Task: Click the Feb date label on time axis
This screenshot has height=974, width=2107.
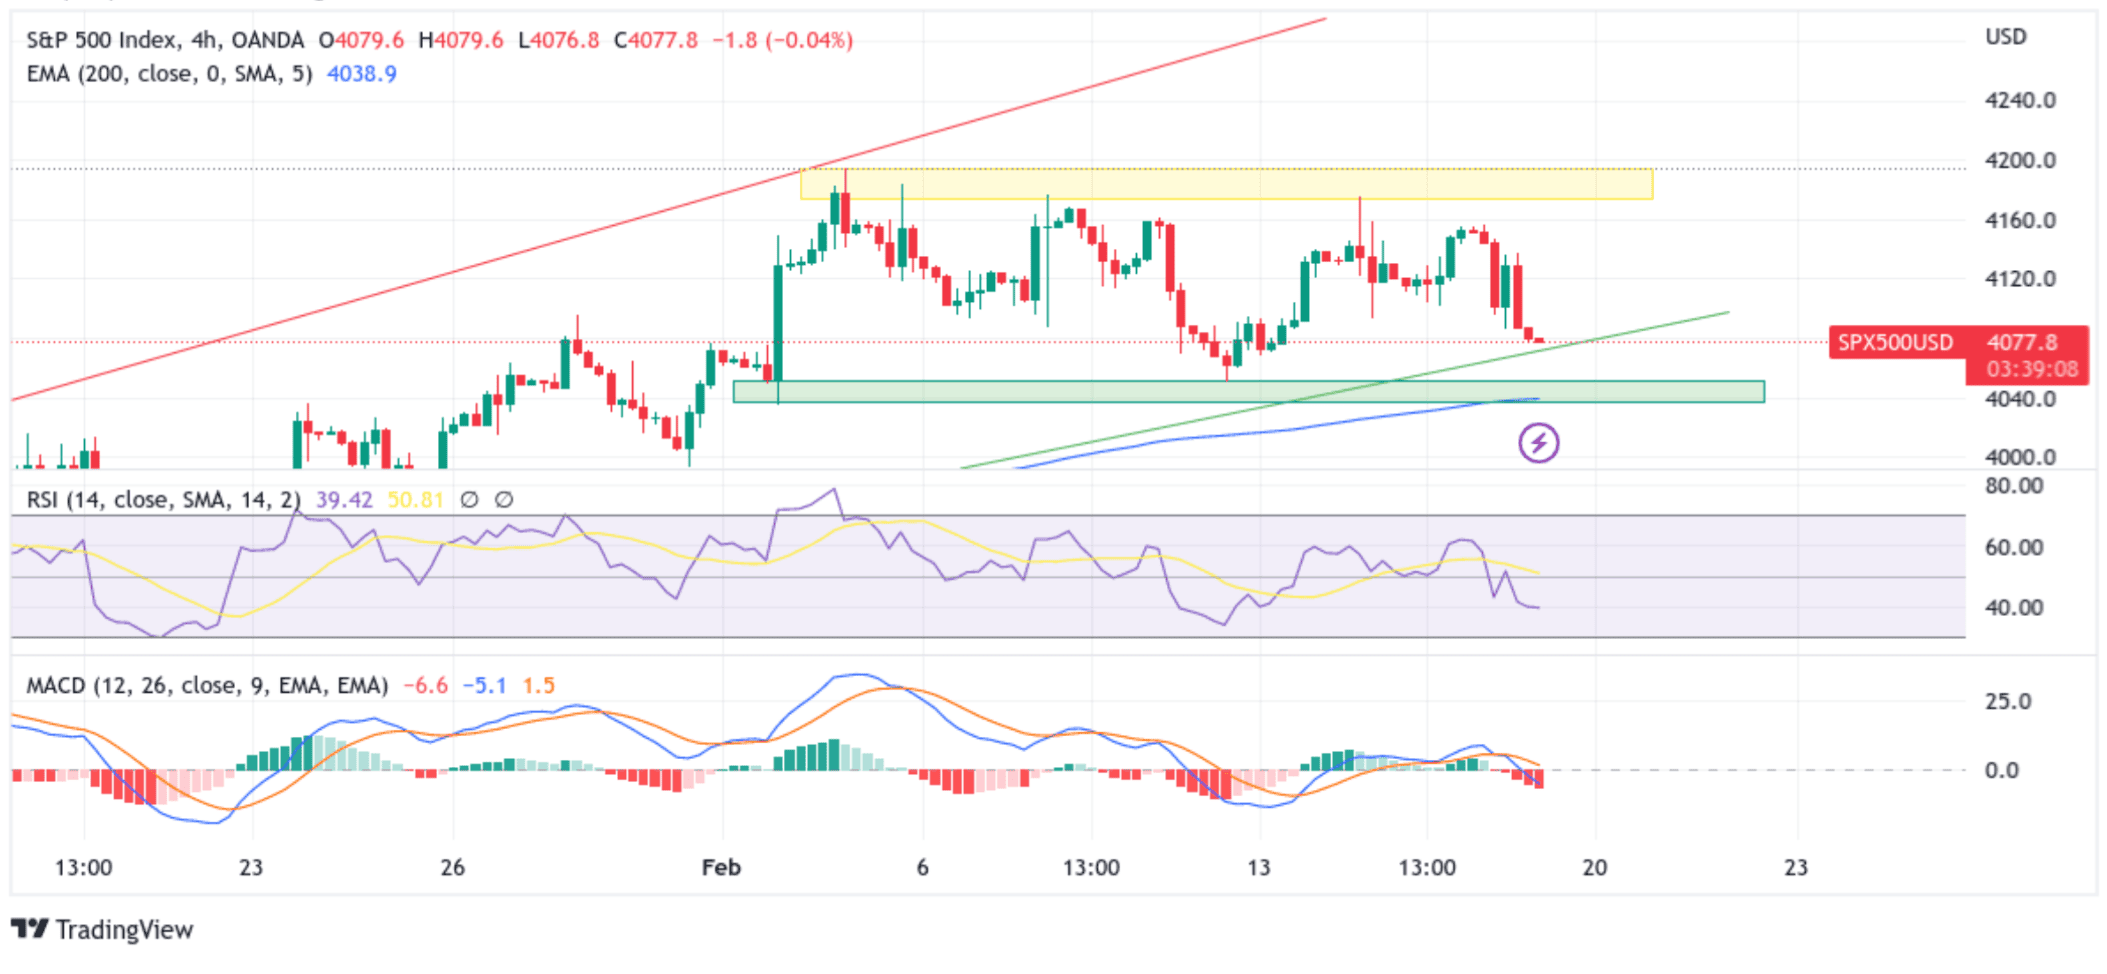Action: click(721, 867)
